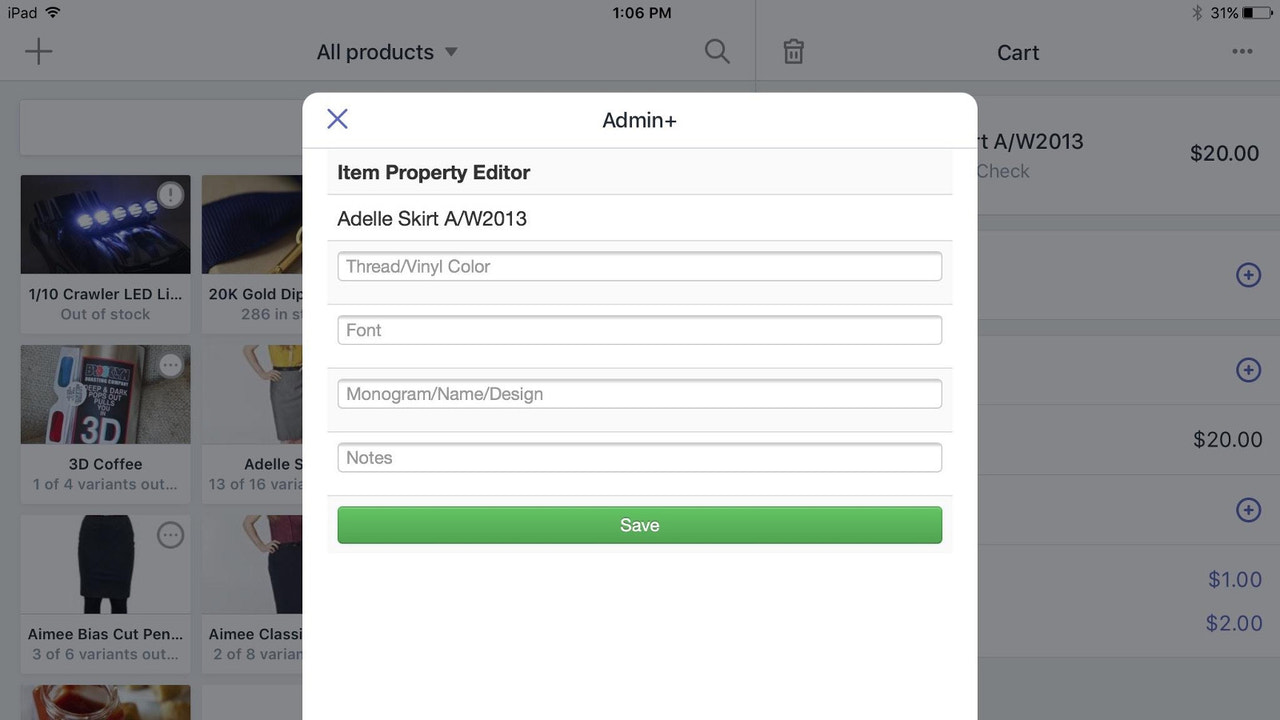Screen dimensions: 1280x720
Task: Edit the $1.00 price entry
Action: (1234, 579)
